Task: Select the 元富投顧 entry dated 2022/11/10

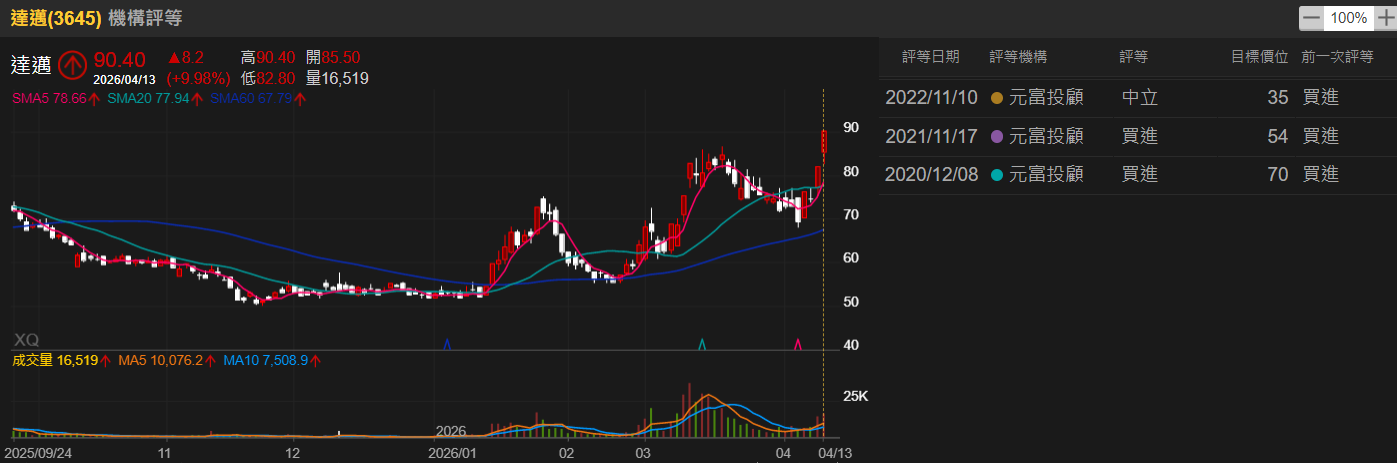Action: pyautogui.click(x=1047, y=98)
